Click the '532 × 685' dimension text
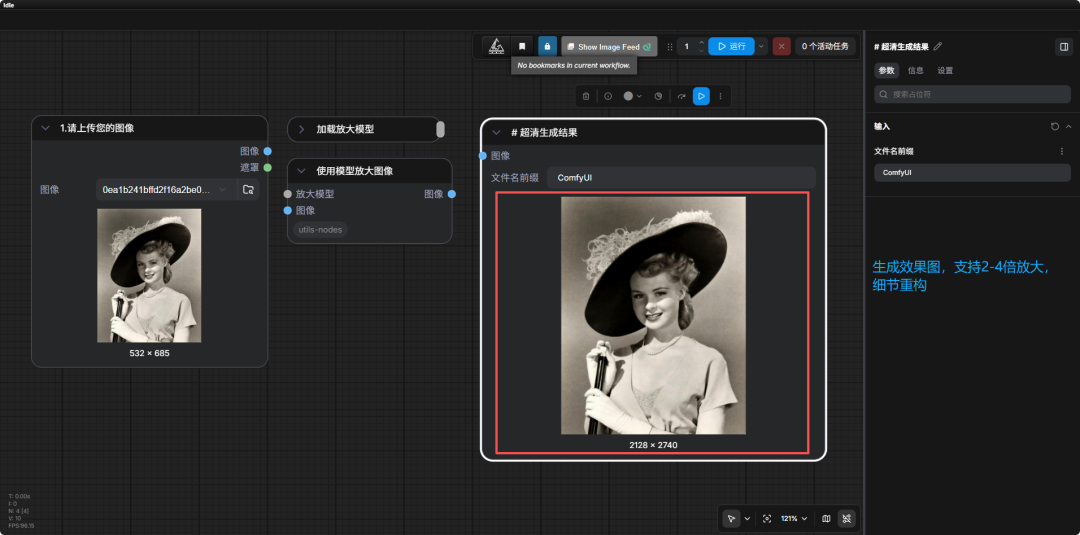Image resolution: width=1080 pixels, height=535 pixels. click(149, 353)
